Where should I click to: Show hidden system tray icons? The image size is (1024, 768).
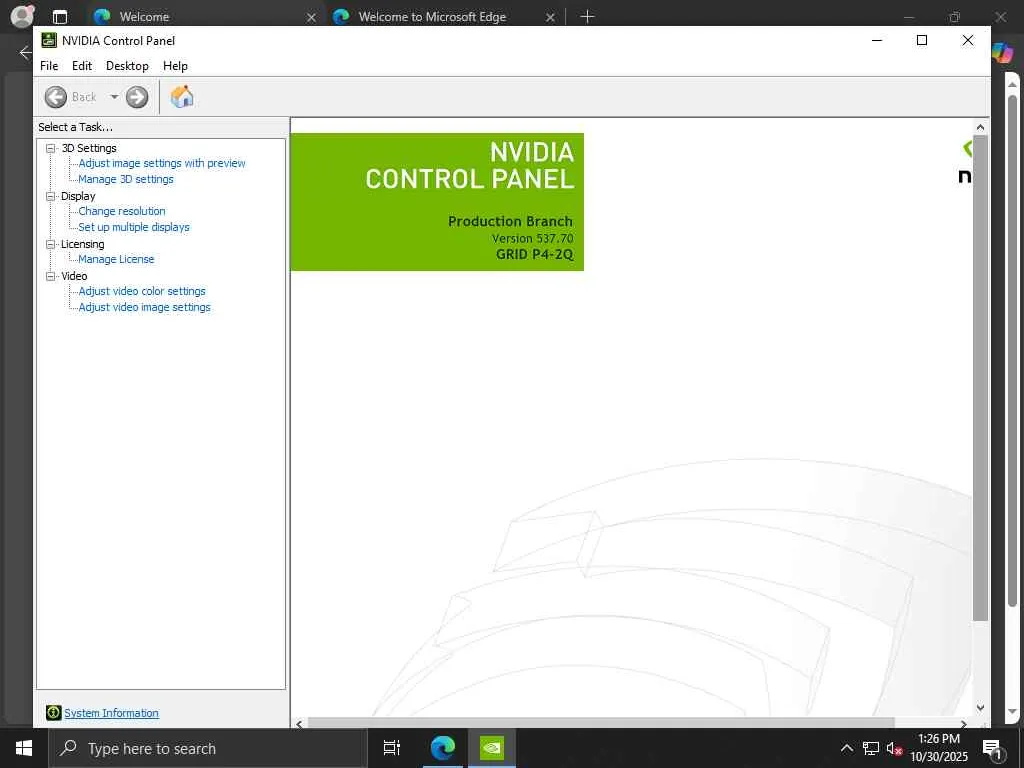click(x=847, y=748)
